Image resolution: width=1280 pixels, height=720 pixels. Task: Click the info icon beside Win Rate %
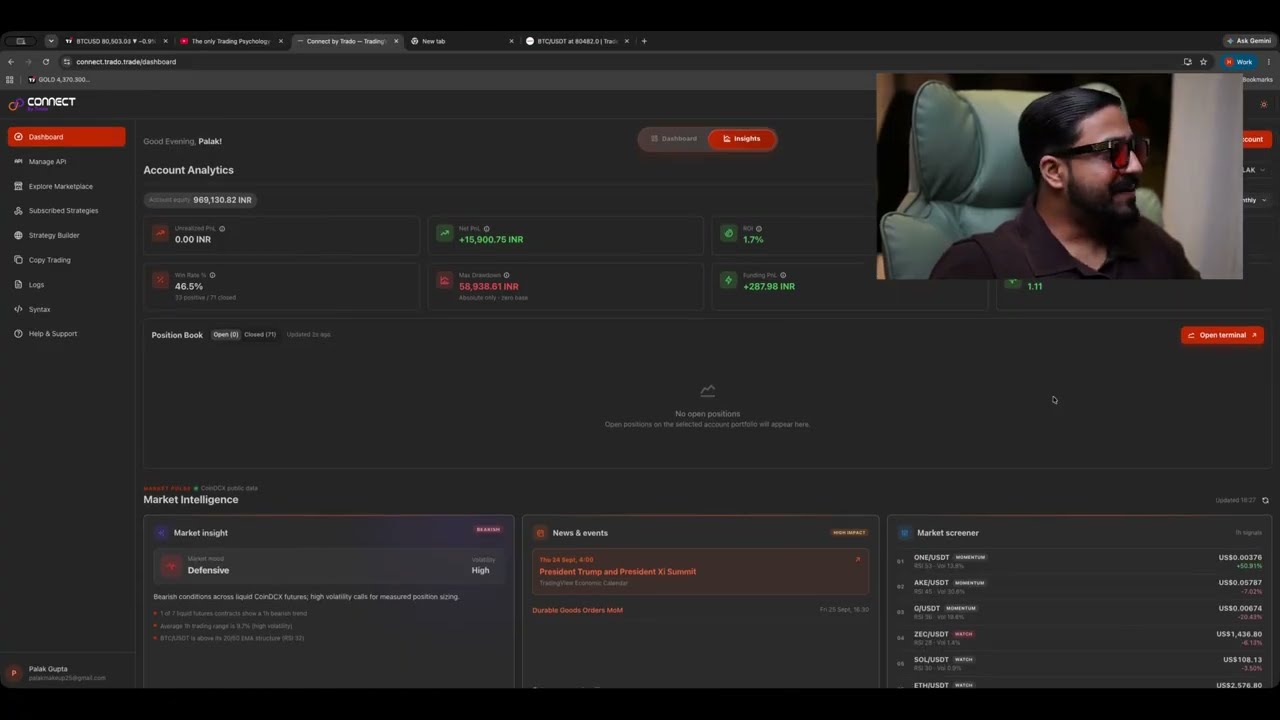point(212,275)
